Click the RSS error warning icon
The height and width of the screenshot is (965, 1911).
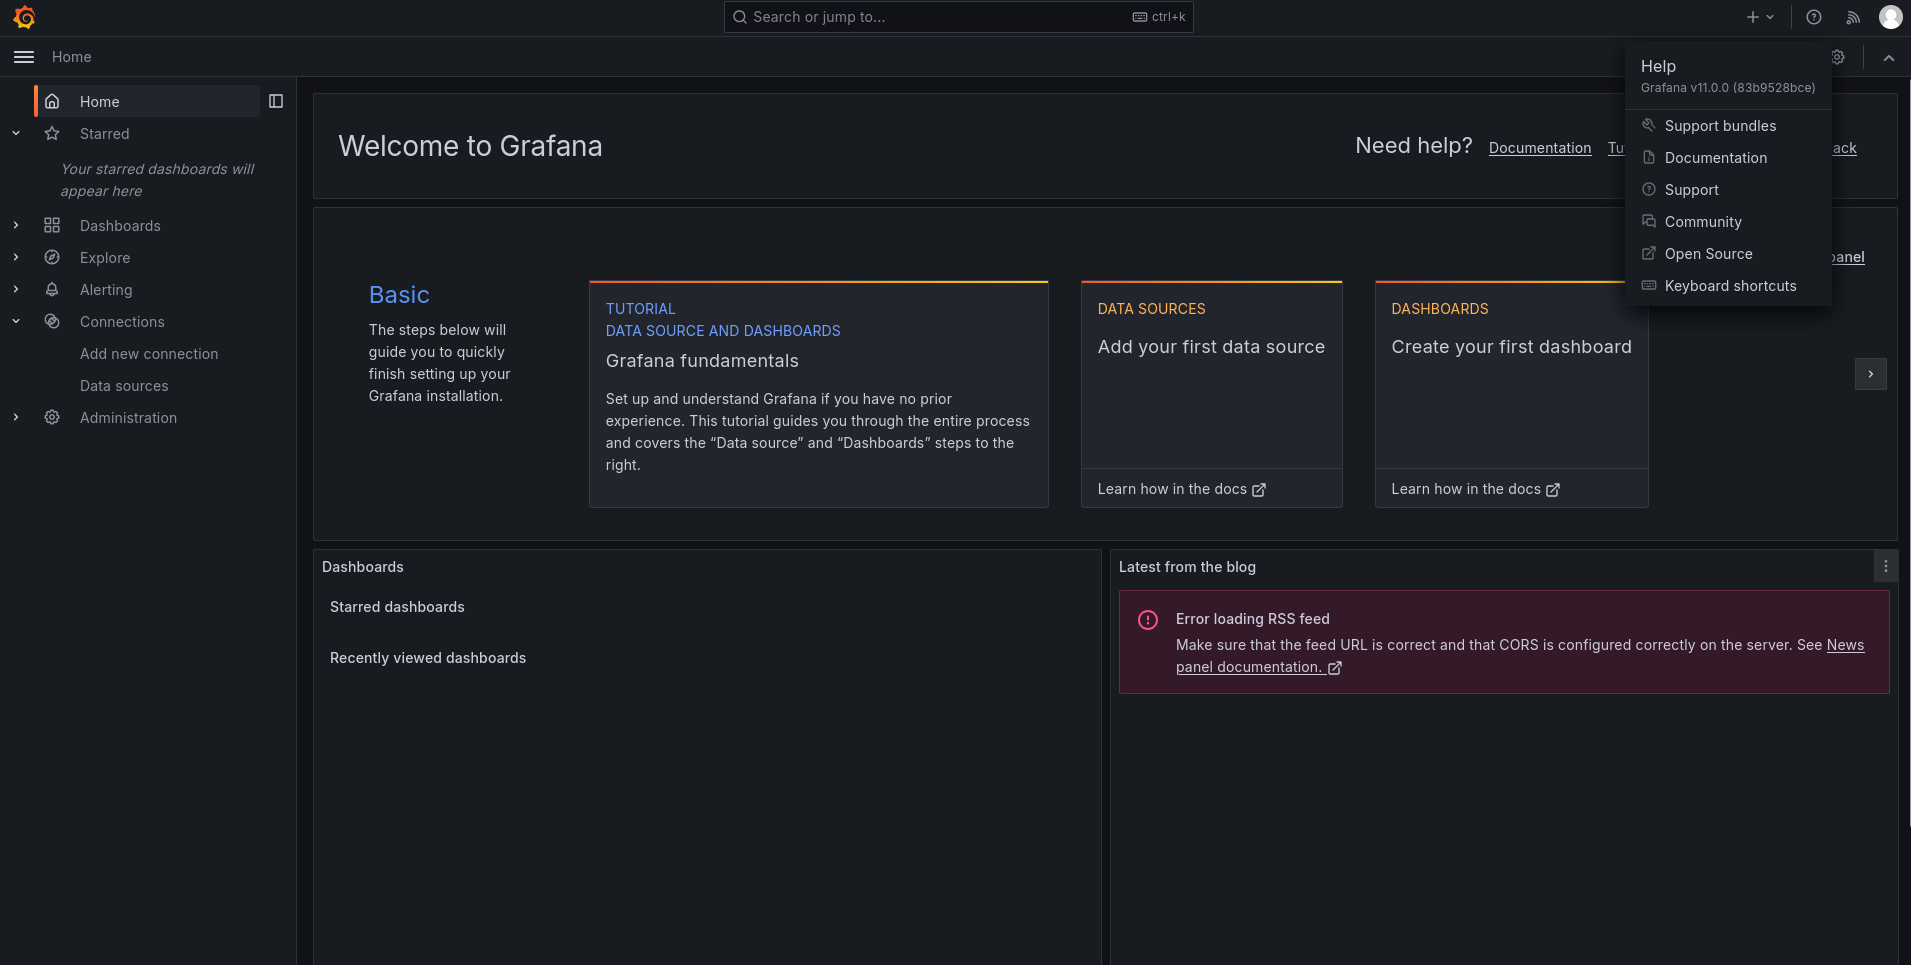[1148, 620]
